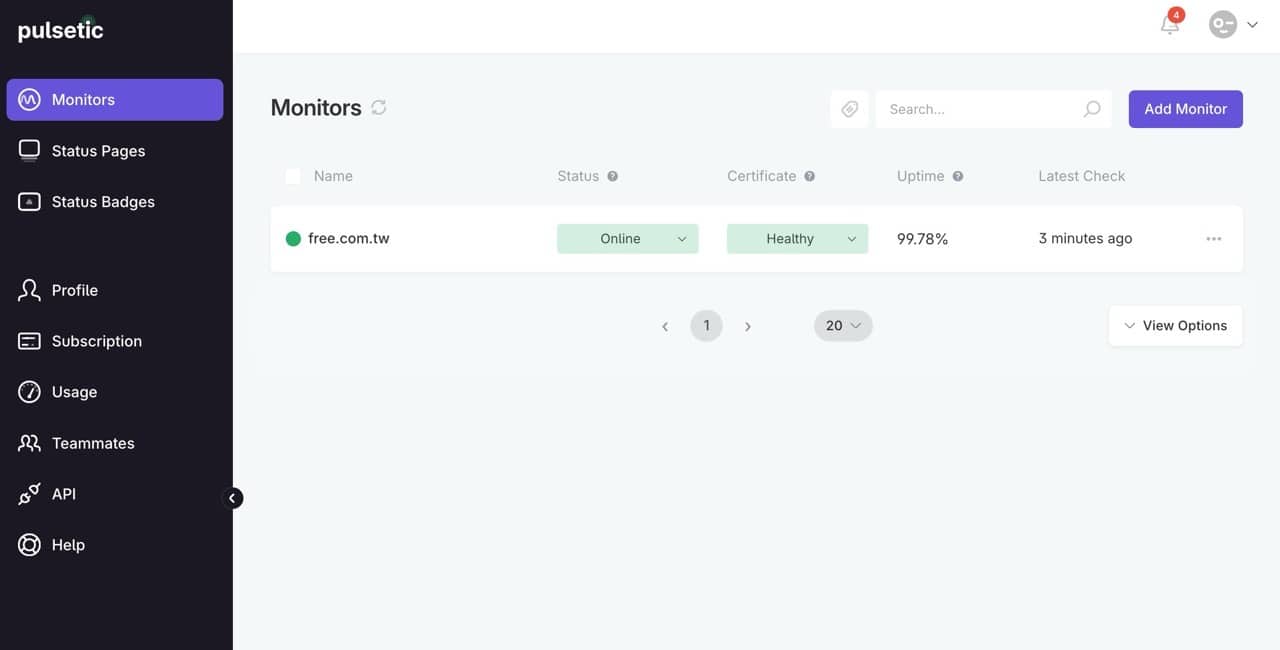
Task: Open the notifications bell icon
Action: click(x=1170, y=25)
